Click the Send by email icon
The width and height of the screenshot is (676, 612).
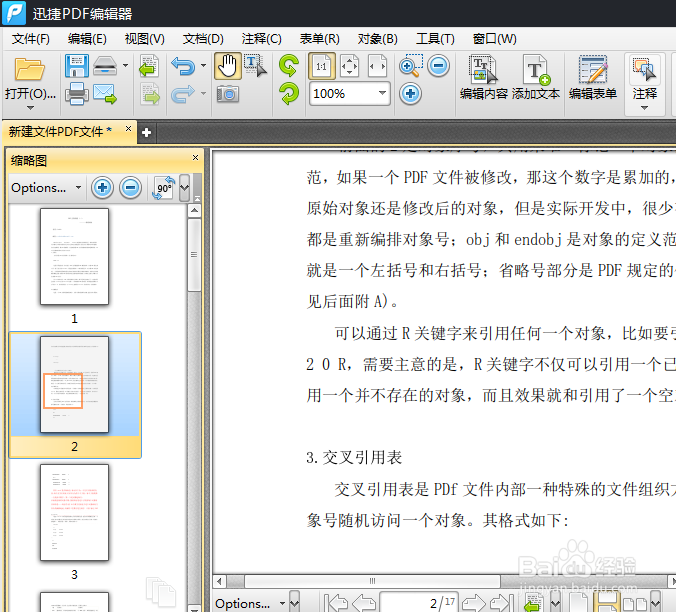point(105,94)
